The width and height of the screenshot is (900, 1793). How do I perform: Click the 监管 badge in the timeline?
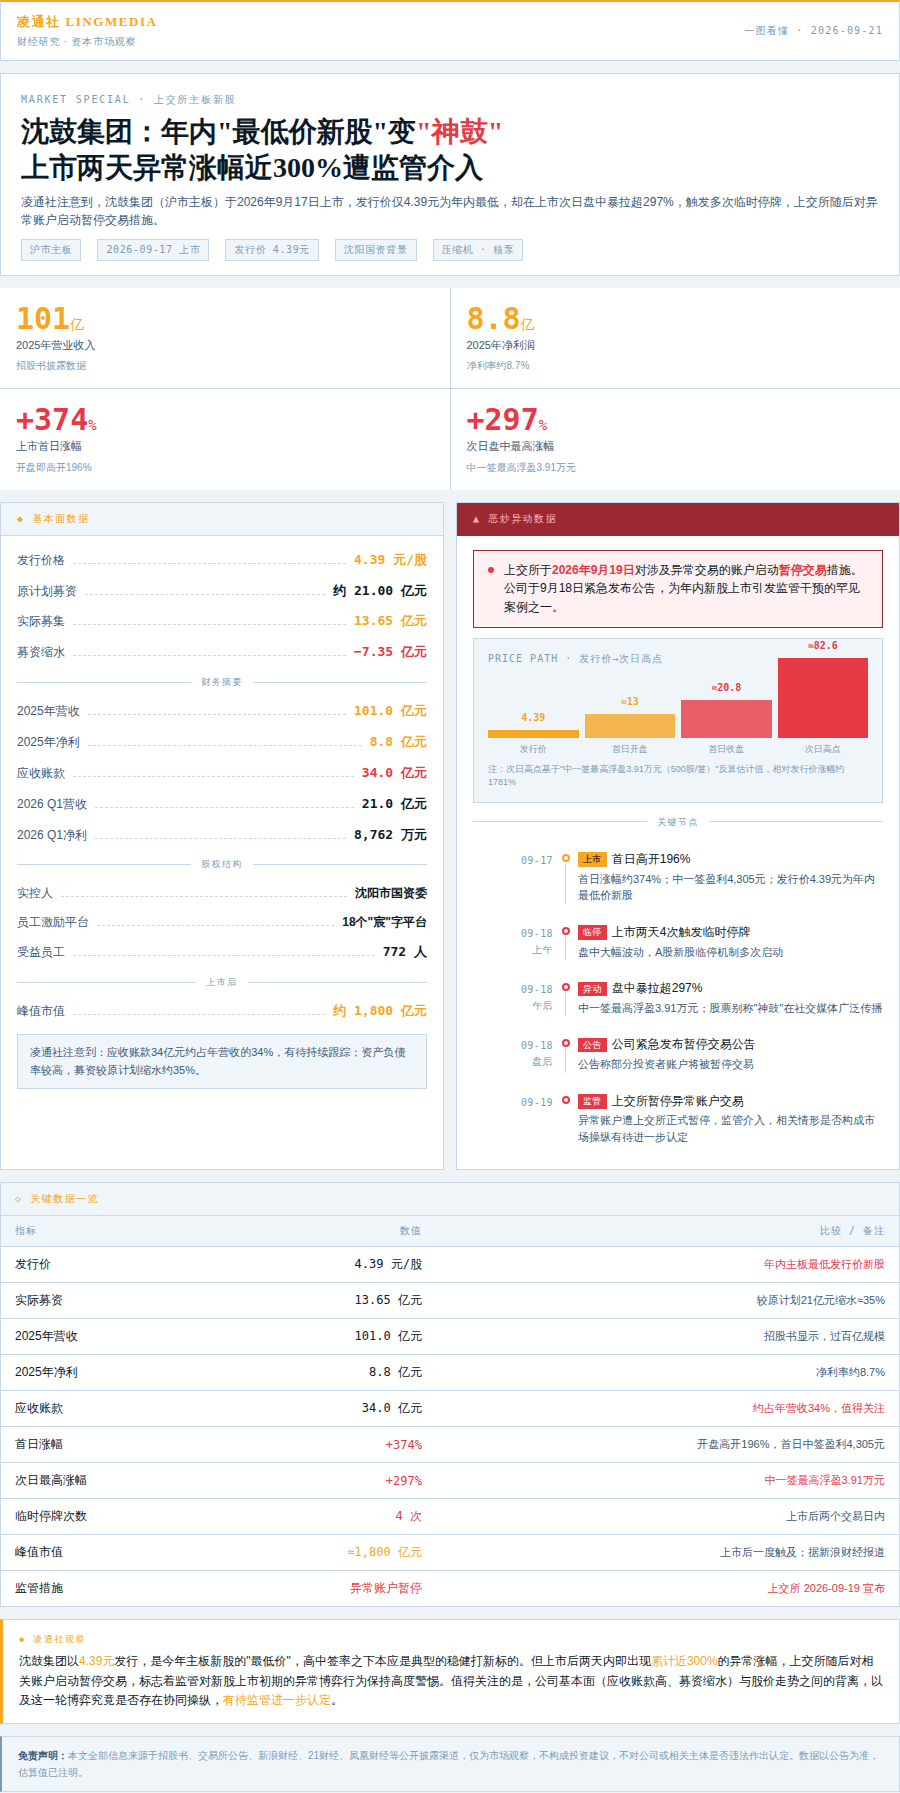click(592, 1101)
